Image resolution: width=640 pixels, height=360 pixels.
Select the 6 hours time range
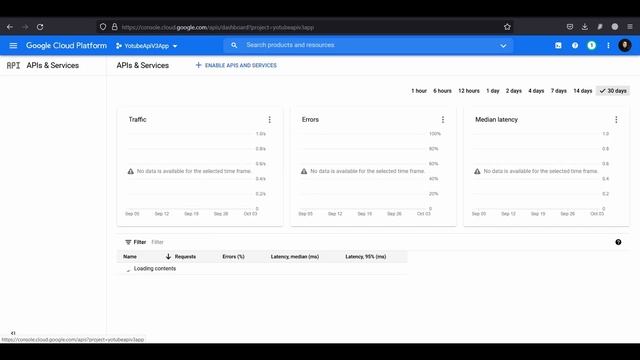pyautogui.click(x=442, y=91)
